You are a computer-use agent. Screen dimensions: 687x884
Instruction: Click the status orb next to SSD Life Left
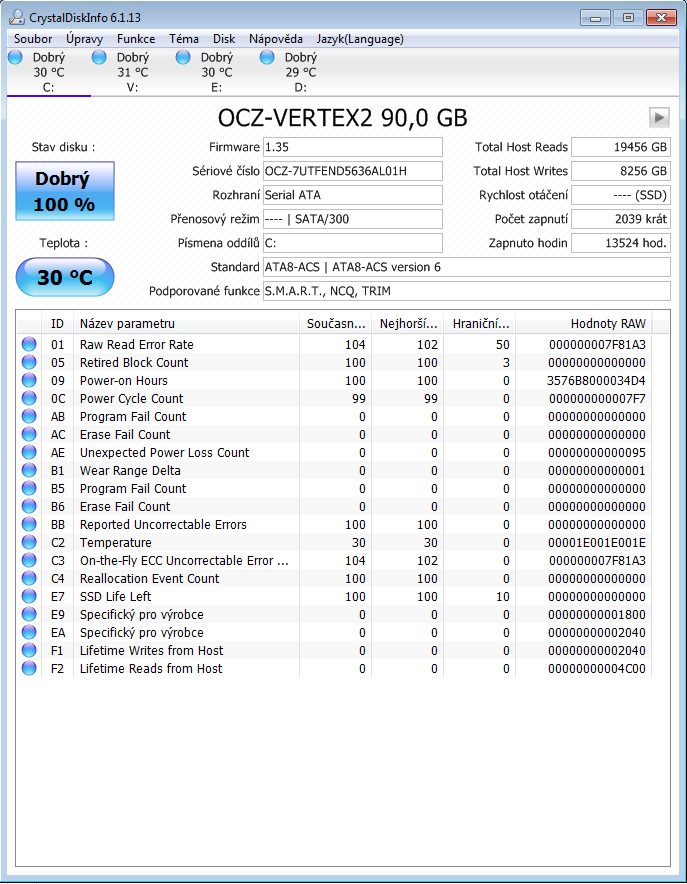click(x=29, y=597)
